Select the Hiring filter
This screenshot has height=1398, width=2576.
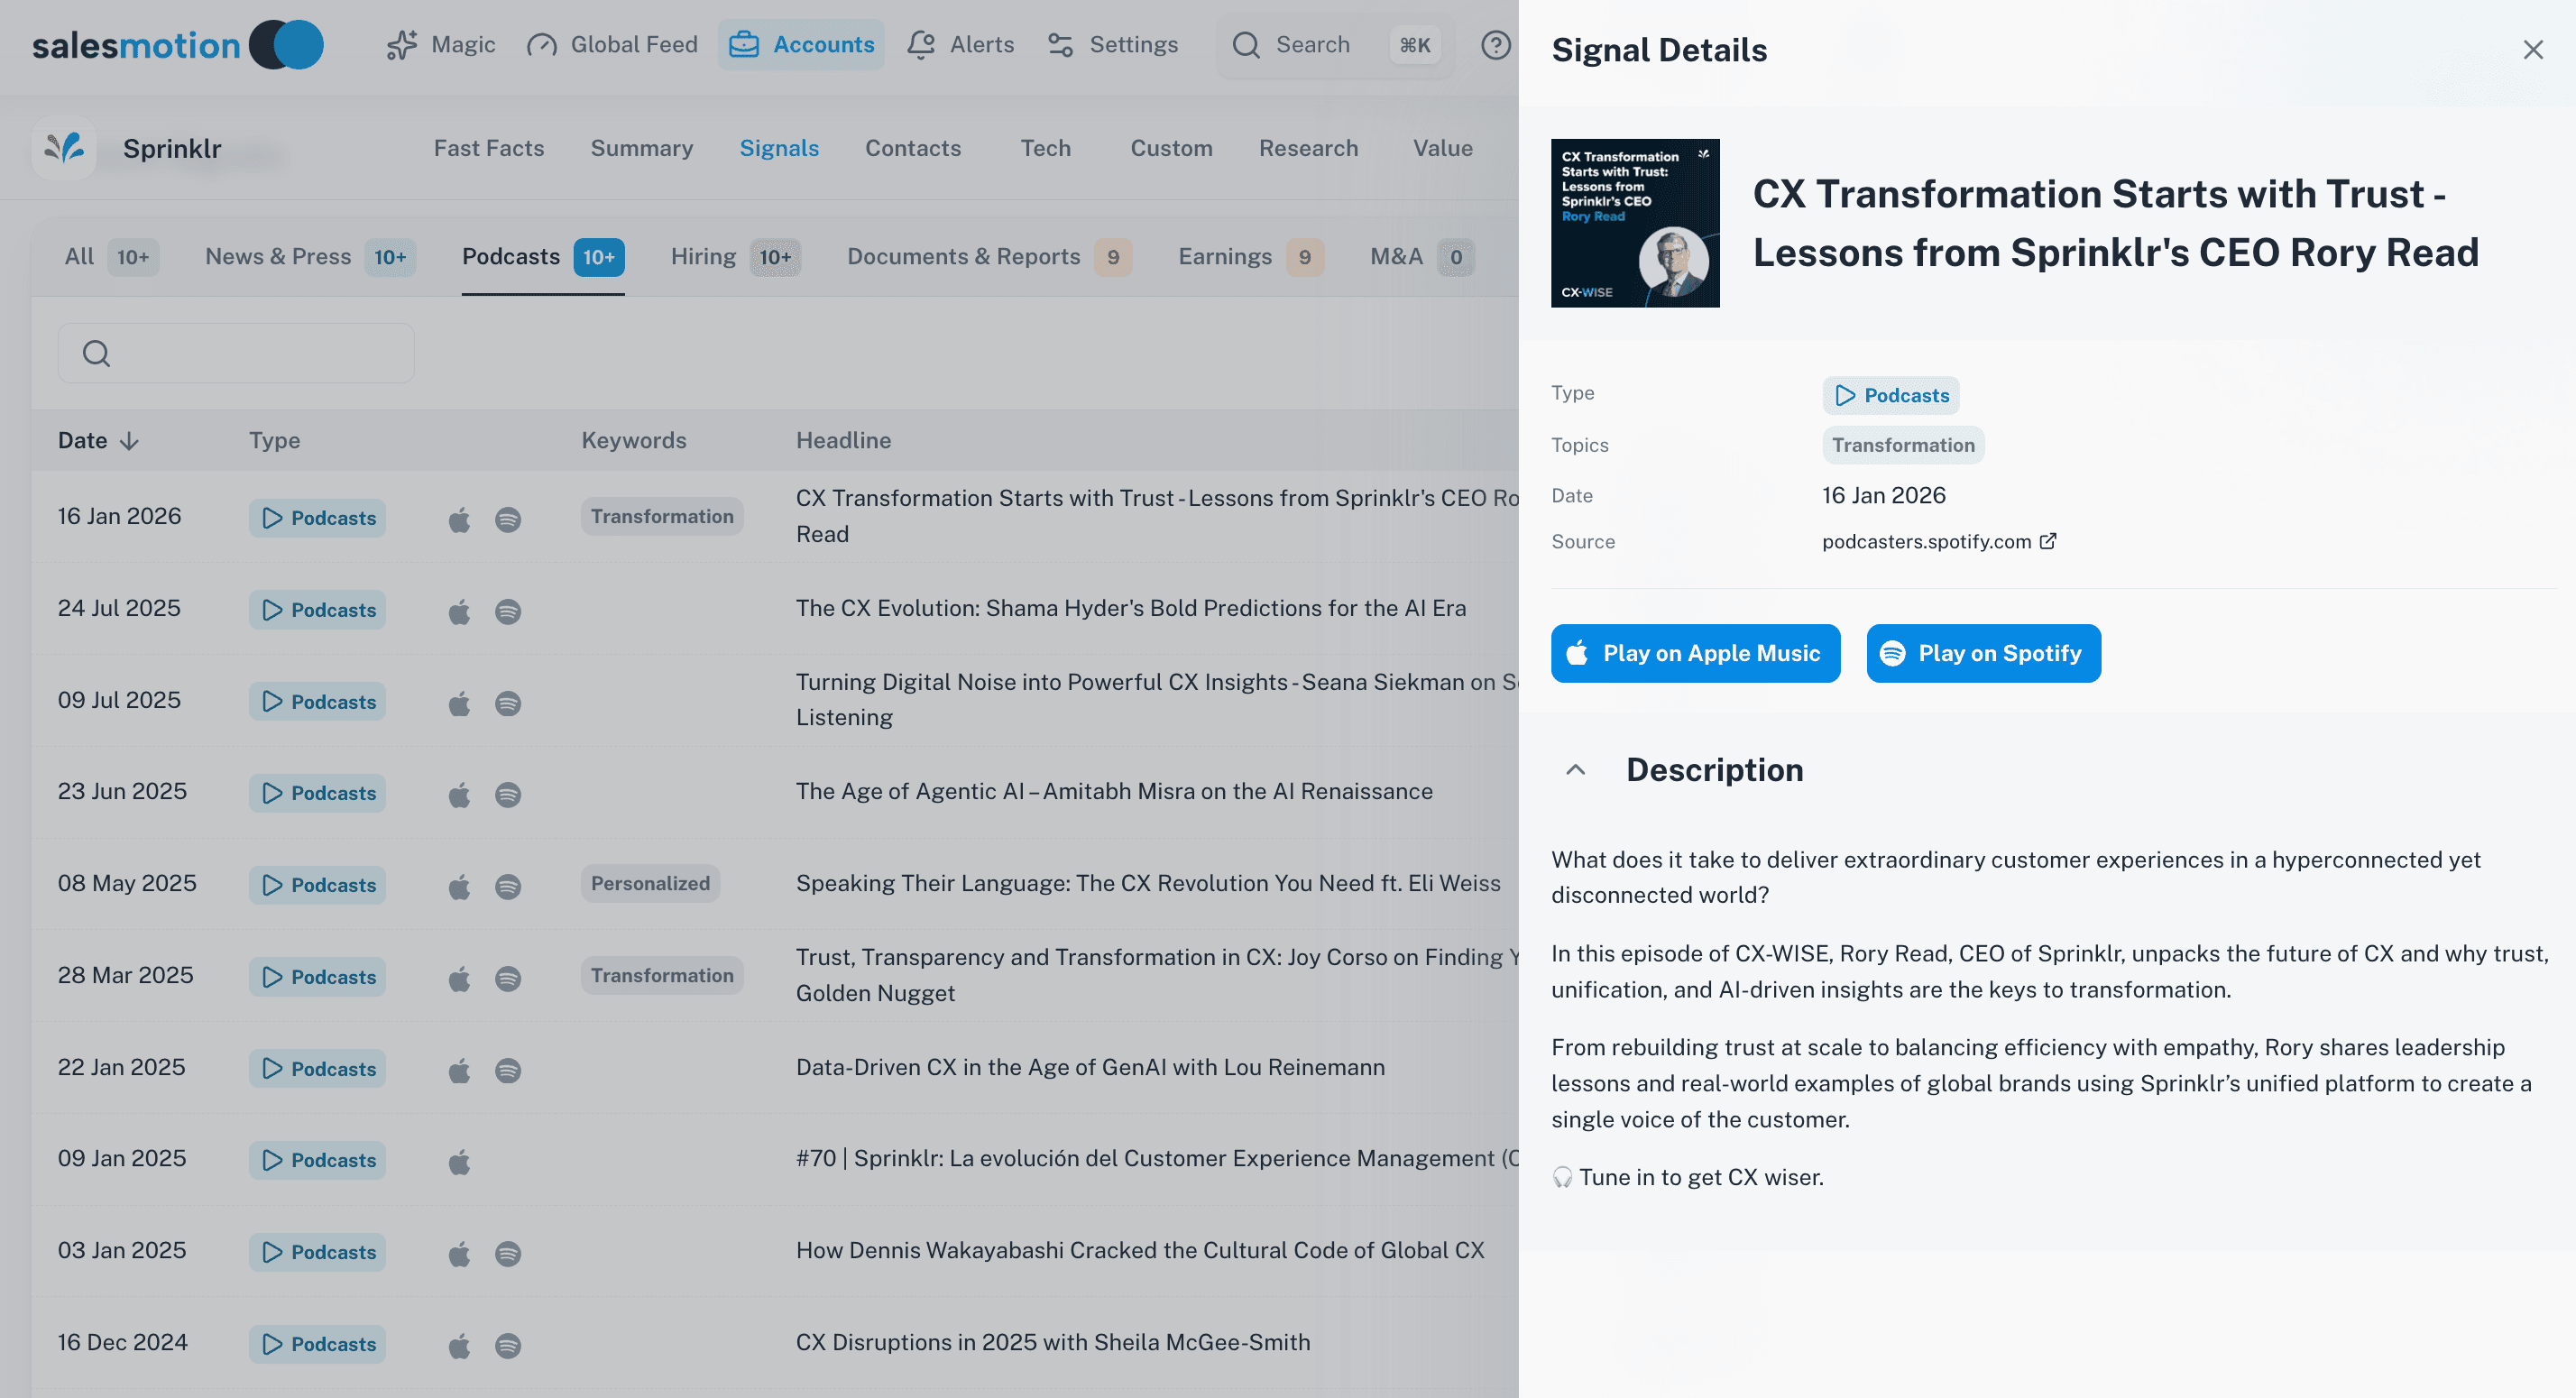[735, 257]
